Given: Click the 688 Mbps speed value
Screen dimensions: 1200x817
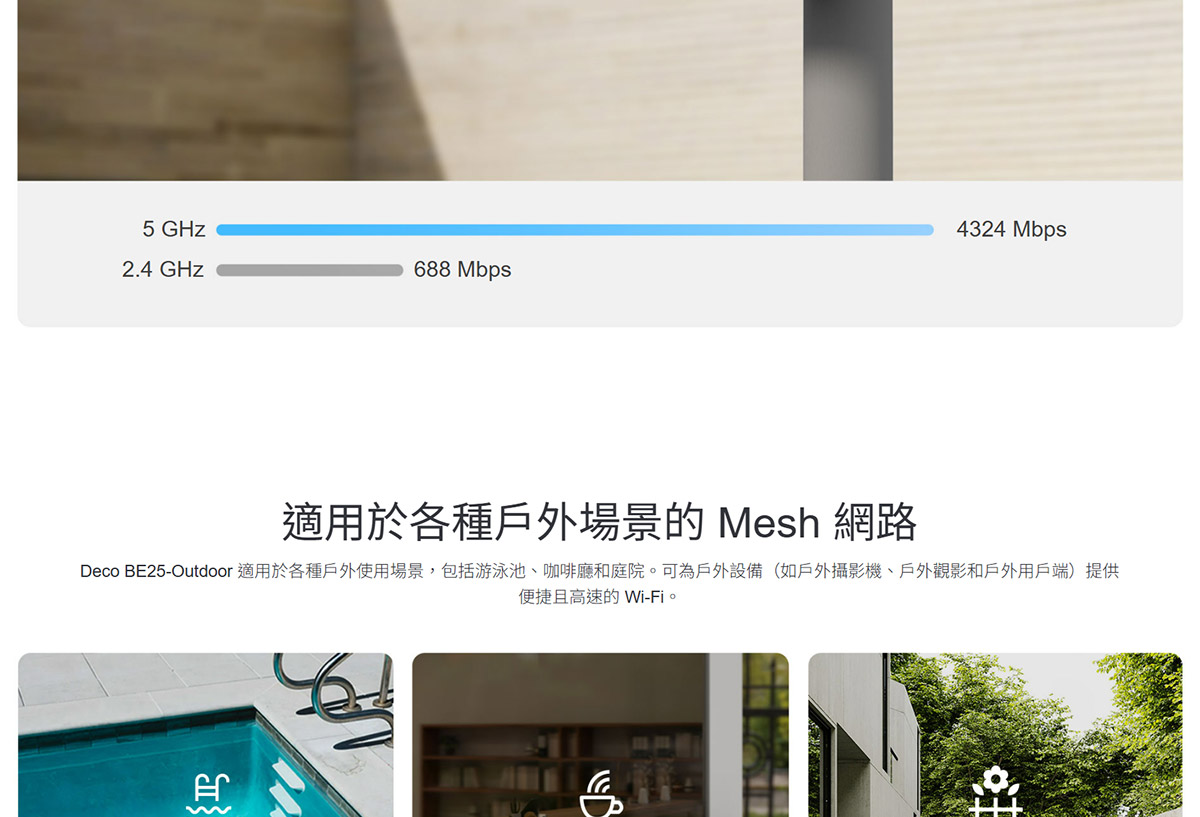Looking at the screenshot, I should click(462, 270).
